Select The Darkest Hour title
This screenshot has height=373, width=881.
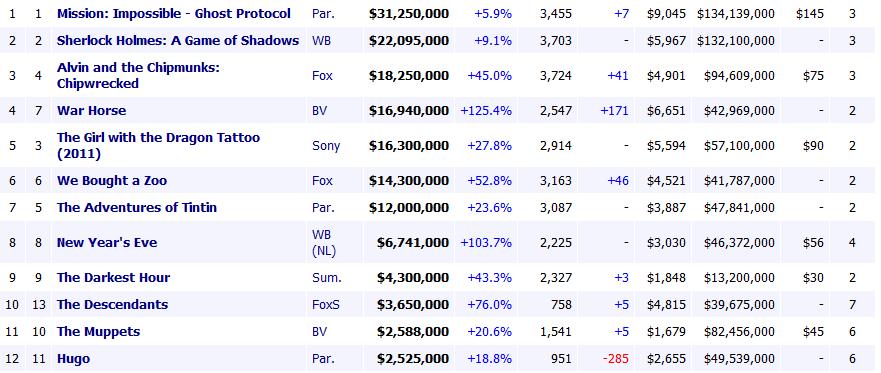113,278
